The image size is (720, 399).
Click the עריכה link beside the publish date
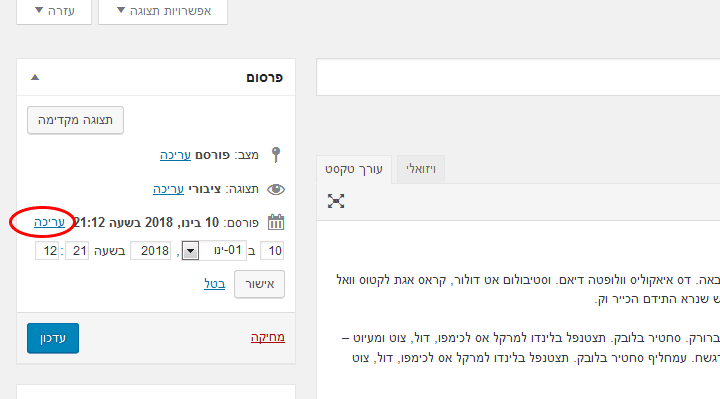point(49,222)
